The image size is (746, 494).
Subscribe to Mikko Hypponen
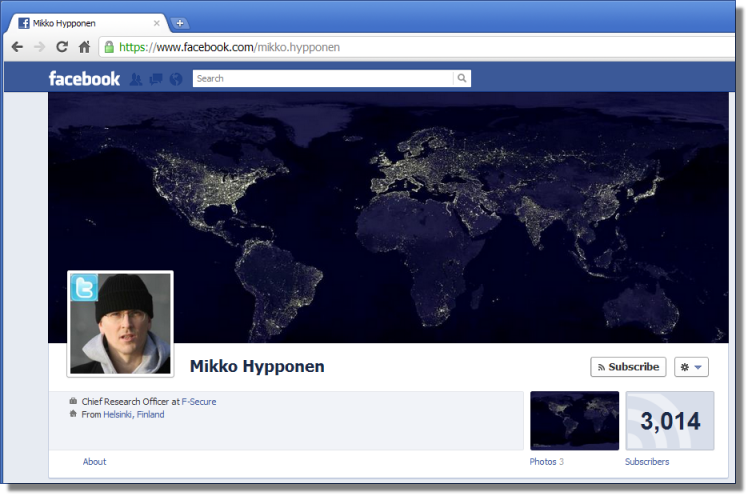click(628, 367)
